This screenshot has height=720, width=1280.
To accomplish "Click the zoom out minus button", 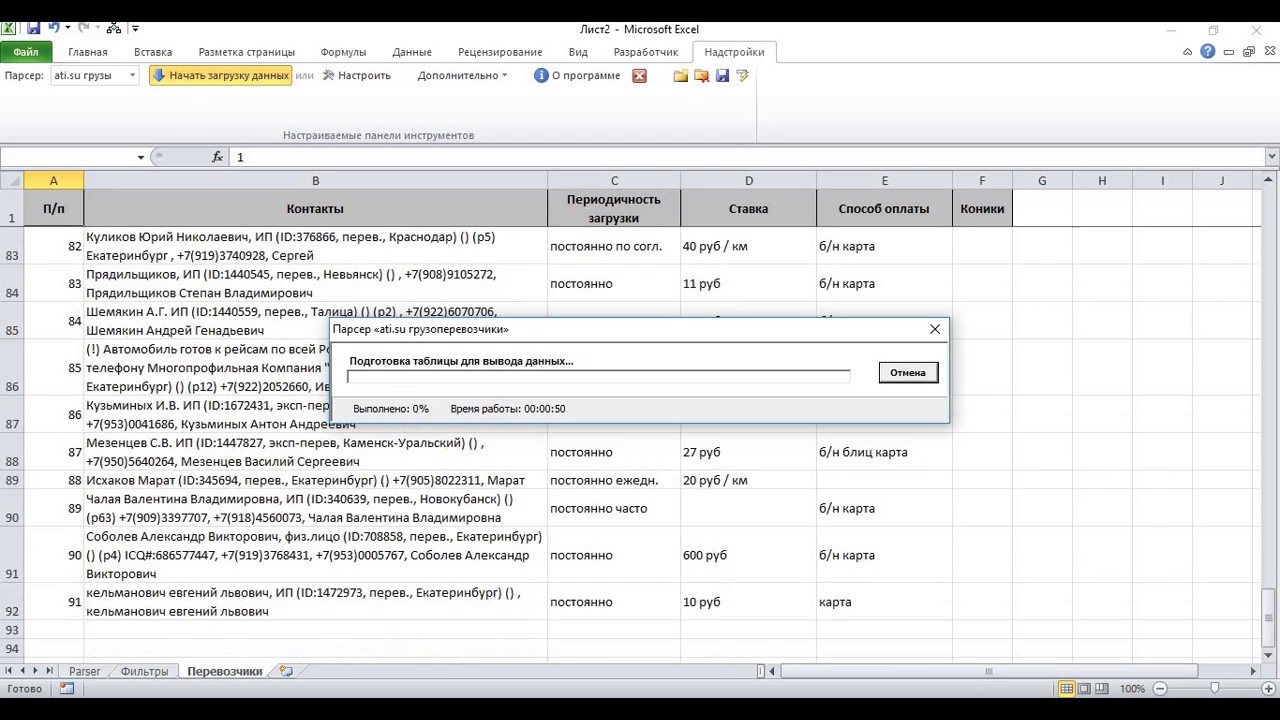I will [x=1160, y=689].
